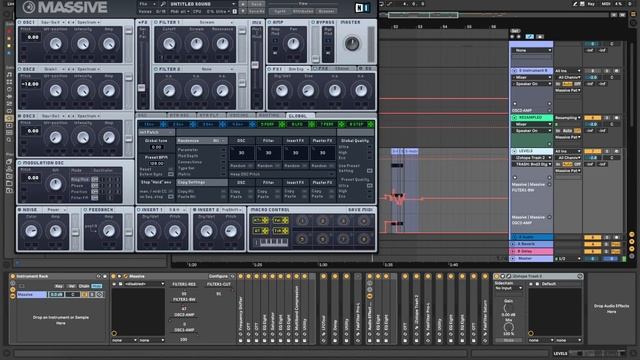This screenshot has height=360, width=640.
Task: Toggle Filter 1 on/off
Action: pyautogui.click(x=156, y=22)
